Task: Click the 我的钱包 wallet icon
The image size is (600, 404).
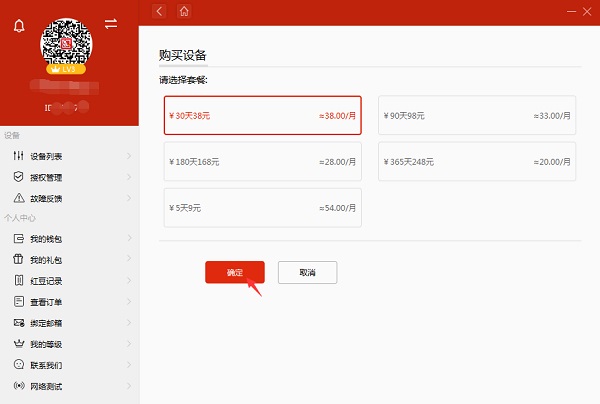Action: point(19,239)
